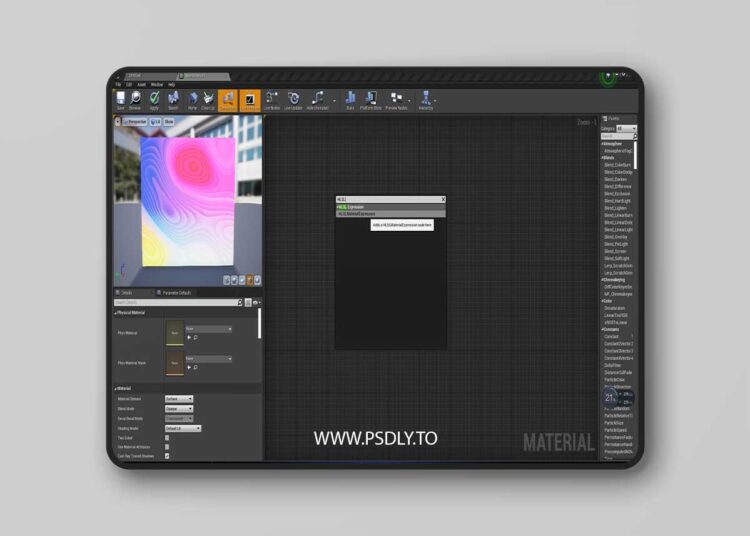Click the Clean Up toolbar icon
This screenshot has width=750, height=536.
tap(208, 99)
